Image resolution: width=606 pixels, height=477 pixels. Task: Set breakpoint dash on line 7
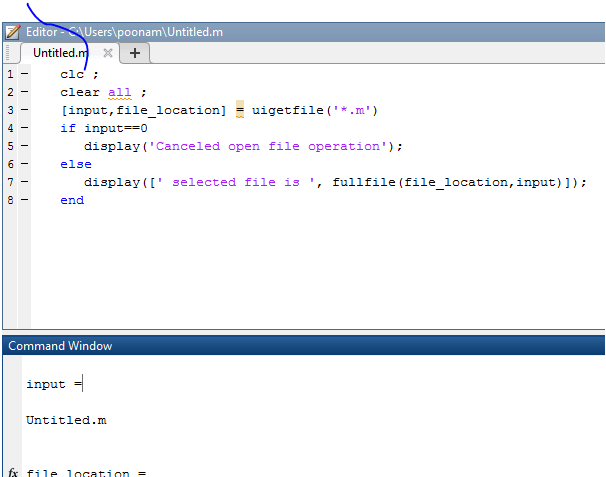(24, 182)
